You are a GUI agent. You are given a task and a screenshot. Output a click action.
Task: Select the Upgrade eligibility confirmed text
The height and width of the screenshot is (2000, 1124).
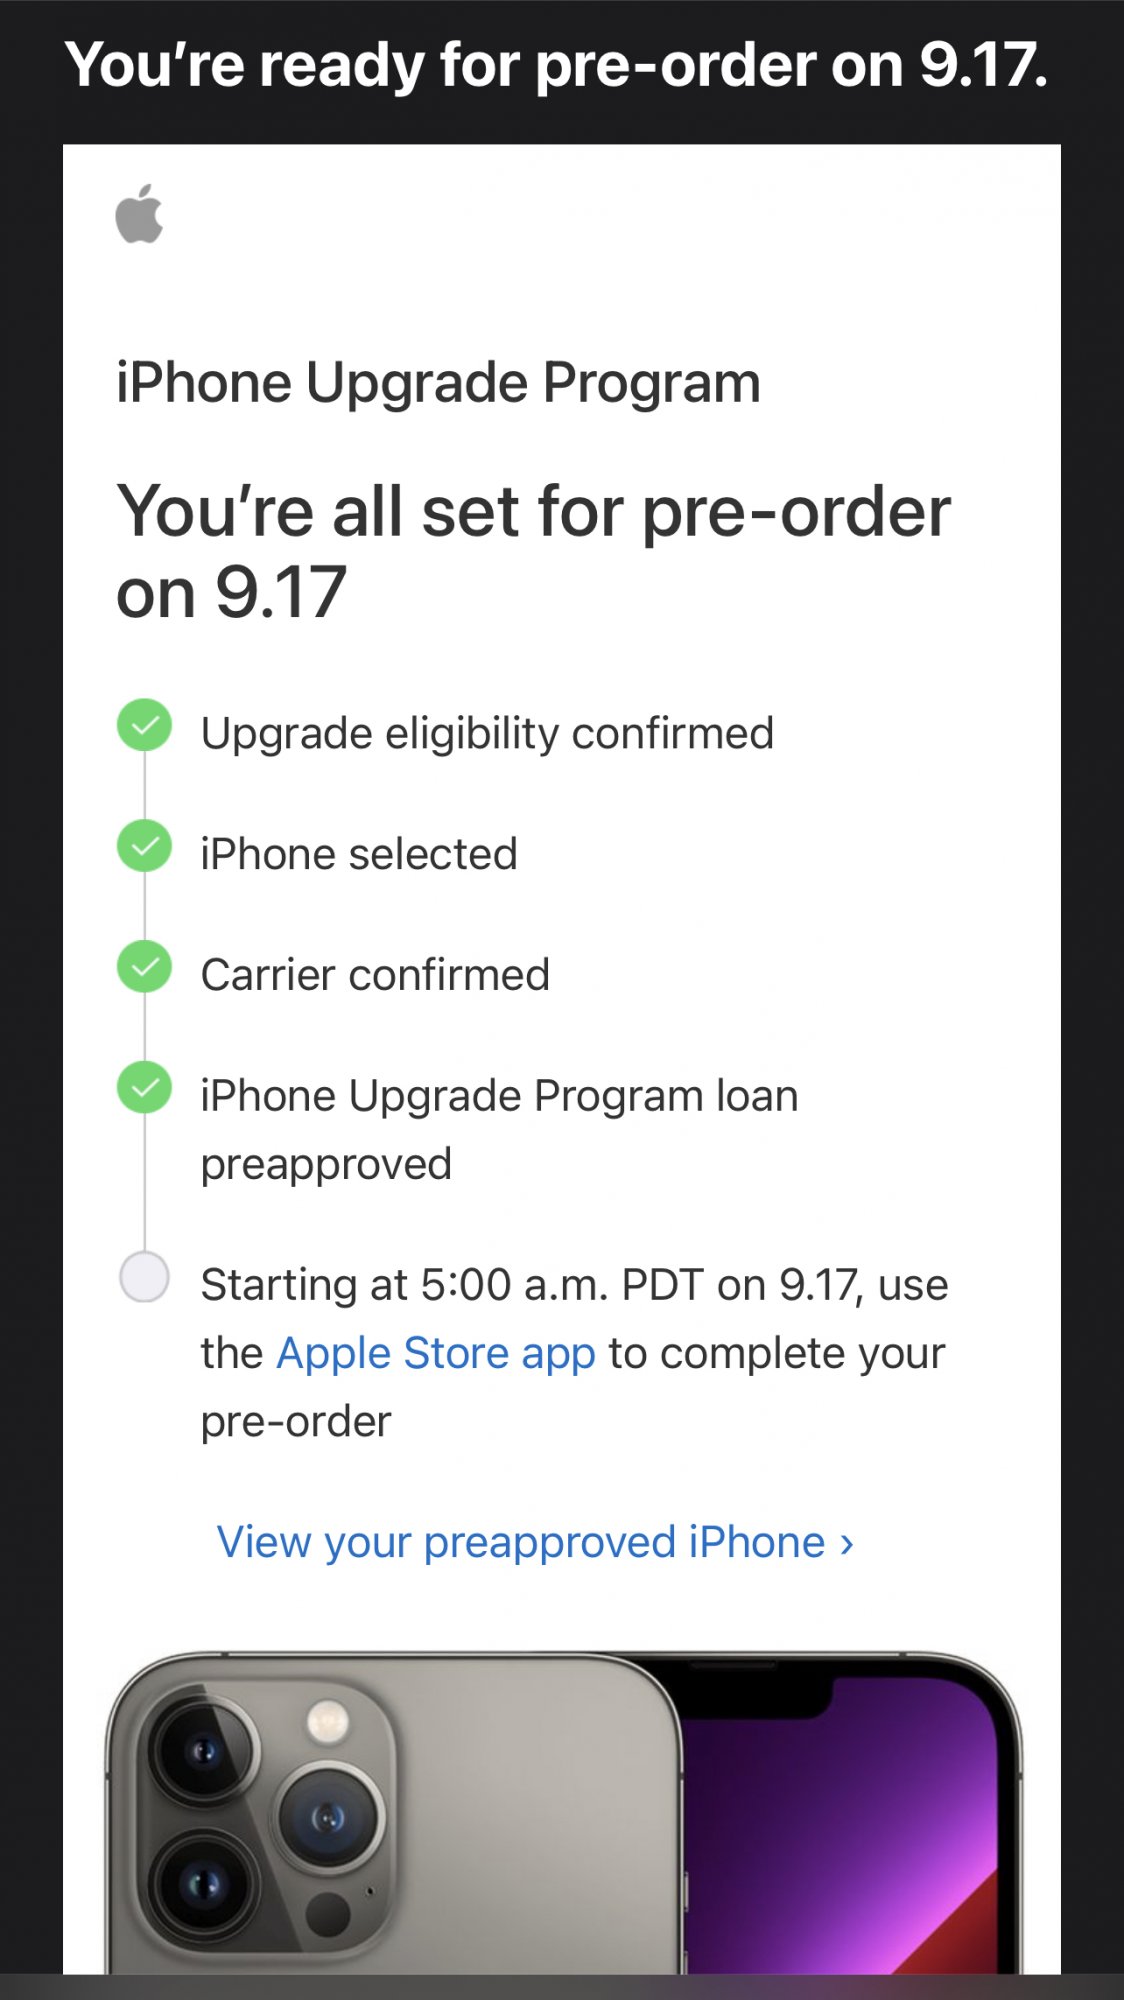[x=487, y=733]
